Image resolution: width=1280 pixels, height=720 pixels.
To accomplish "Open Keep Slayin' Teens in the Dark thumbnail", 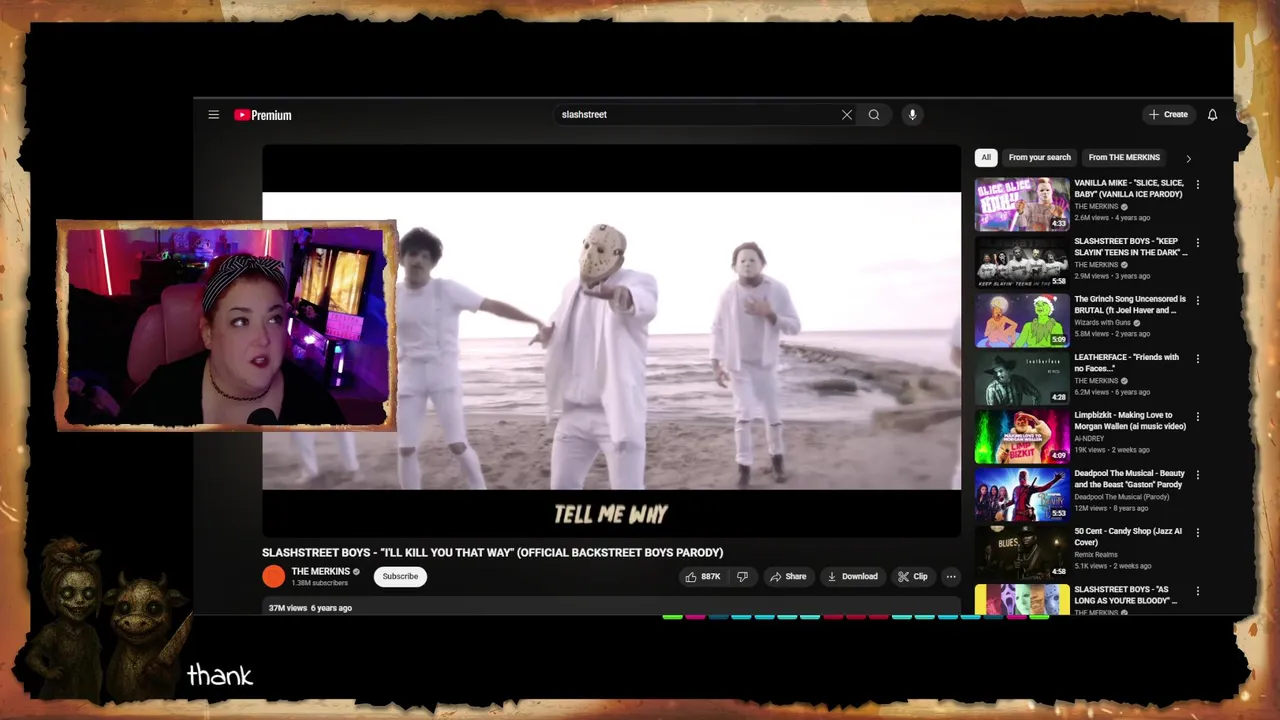I will [1022, 262].
